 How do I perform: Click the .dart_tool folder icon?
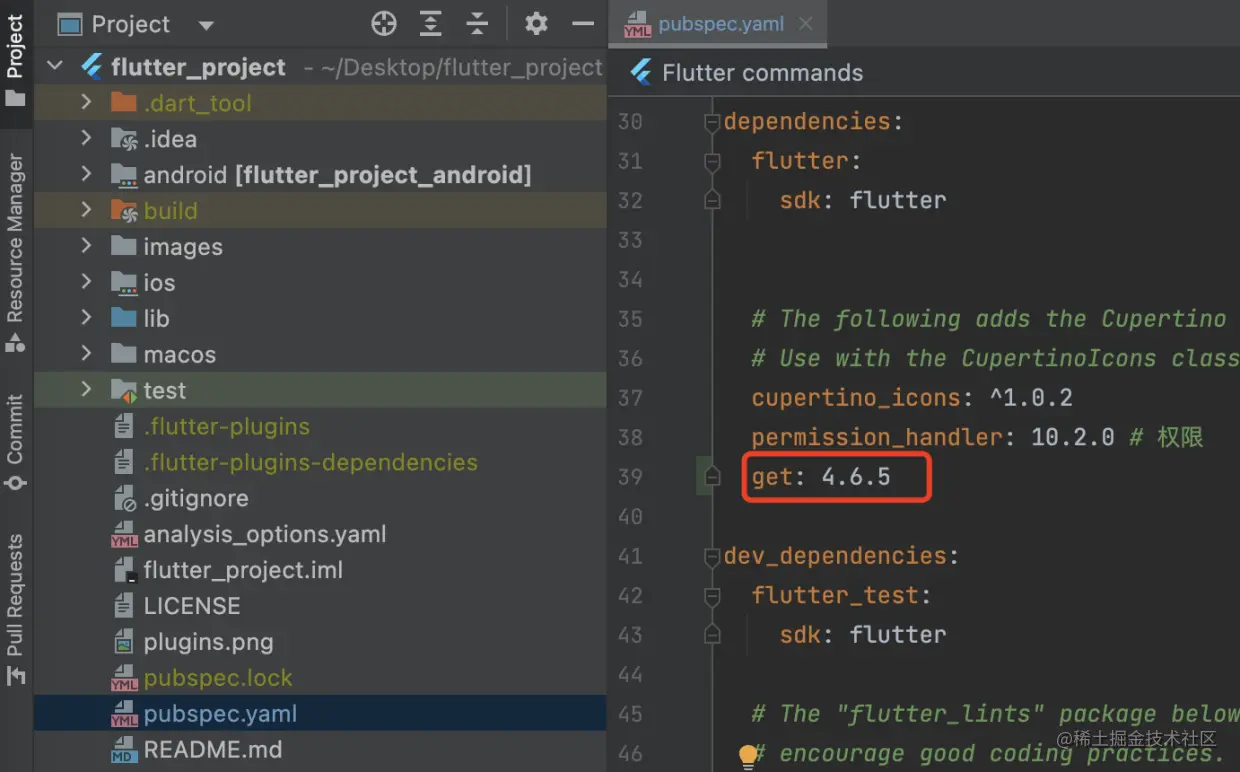click(x=124, y=102)
